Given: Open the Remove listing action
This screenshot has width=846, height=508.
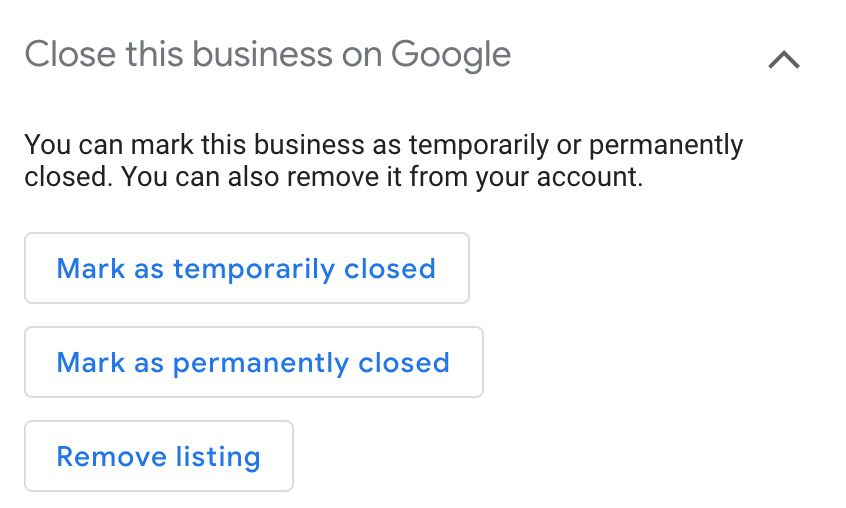Looking at the screenshot, I should tap(158, 457).
